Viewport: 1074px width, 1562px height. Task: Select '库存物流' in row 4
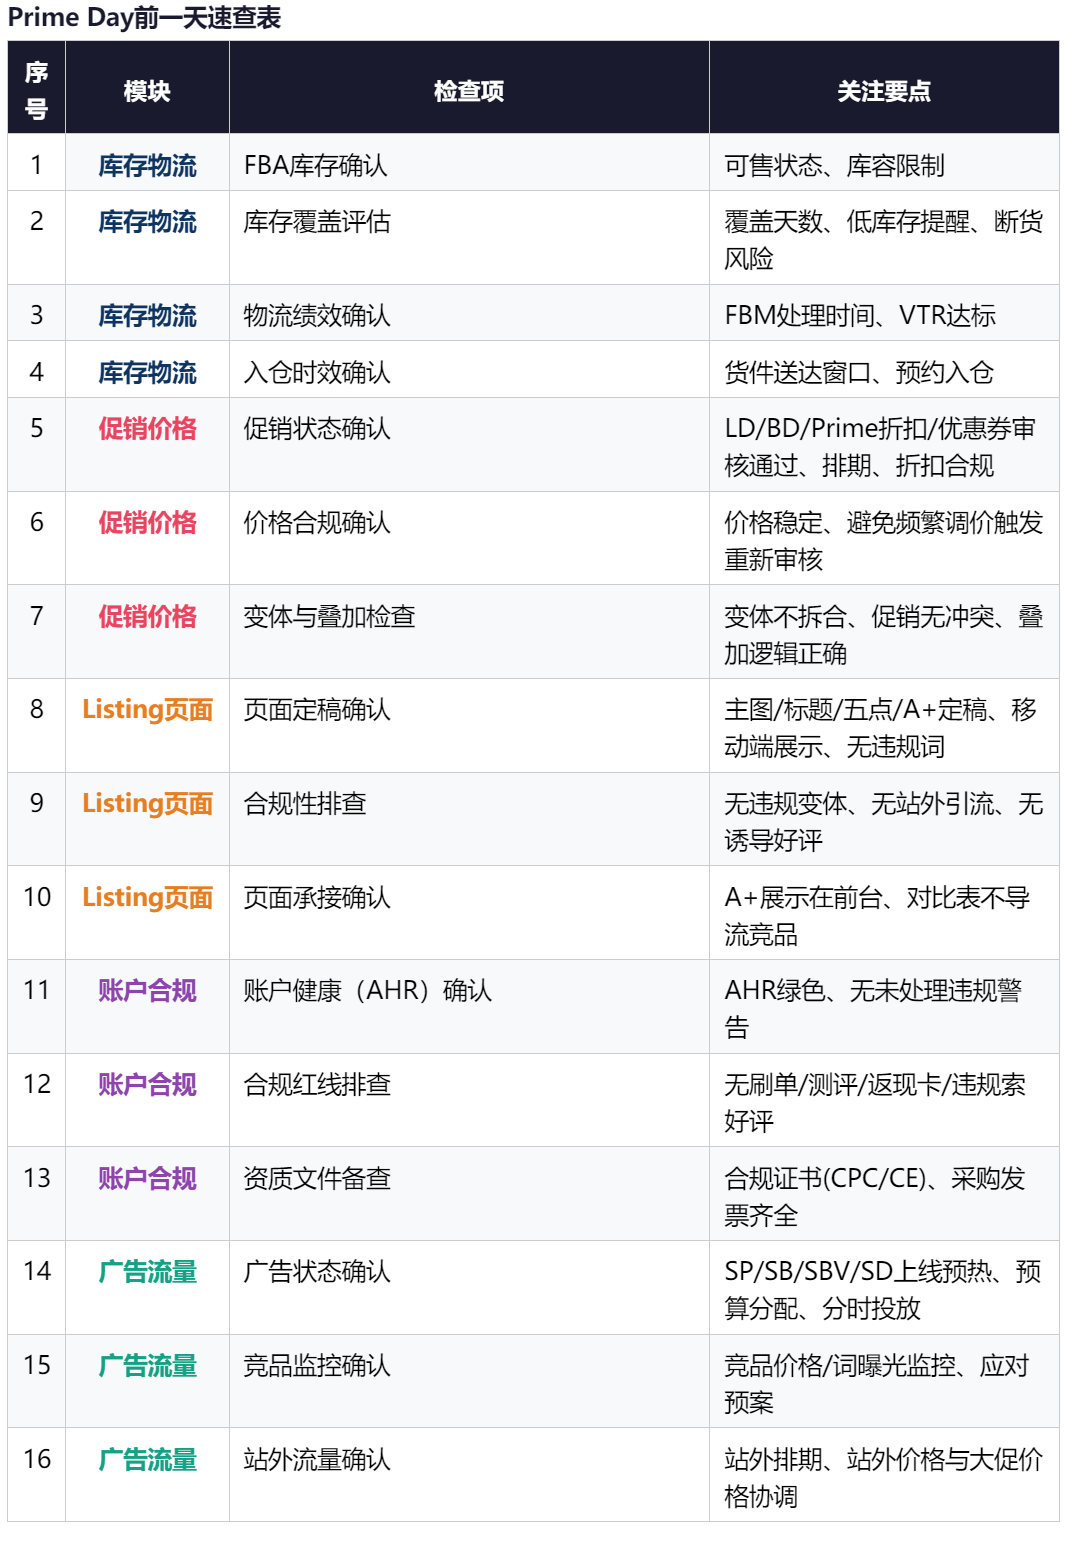click(147, 372)
